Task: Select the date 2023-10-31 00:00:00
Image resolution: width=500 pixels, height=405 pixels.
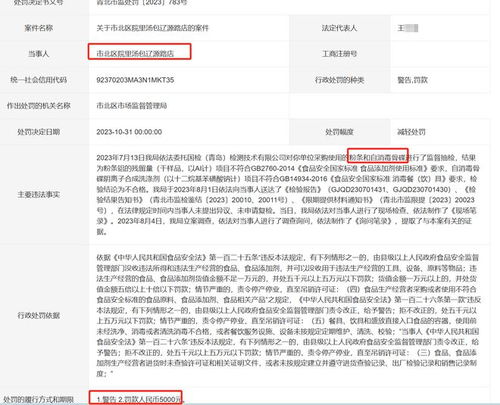Action: pyautogui.click(x=129, y=132)
